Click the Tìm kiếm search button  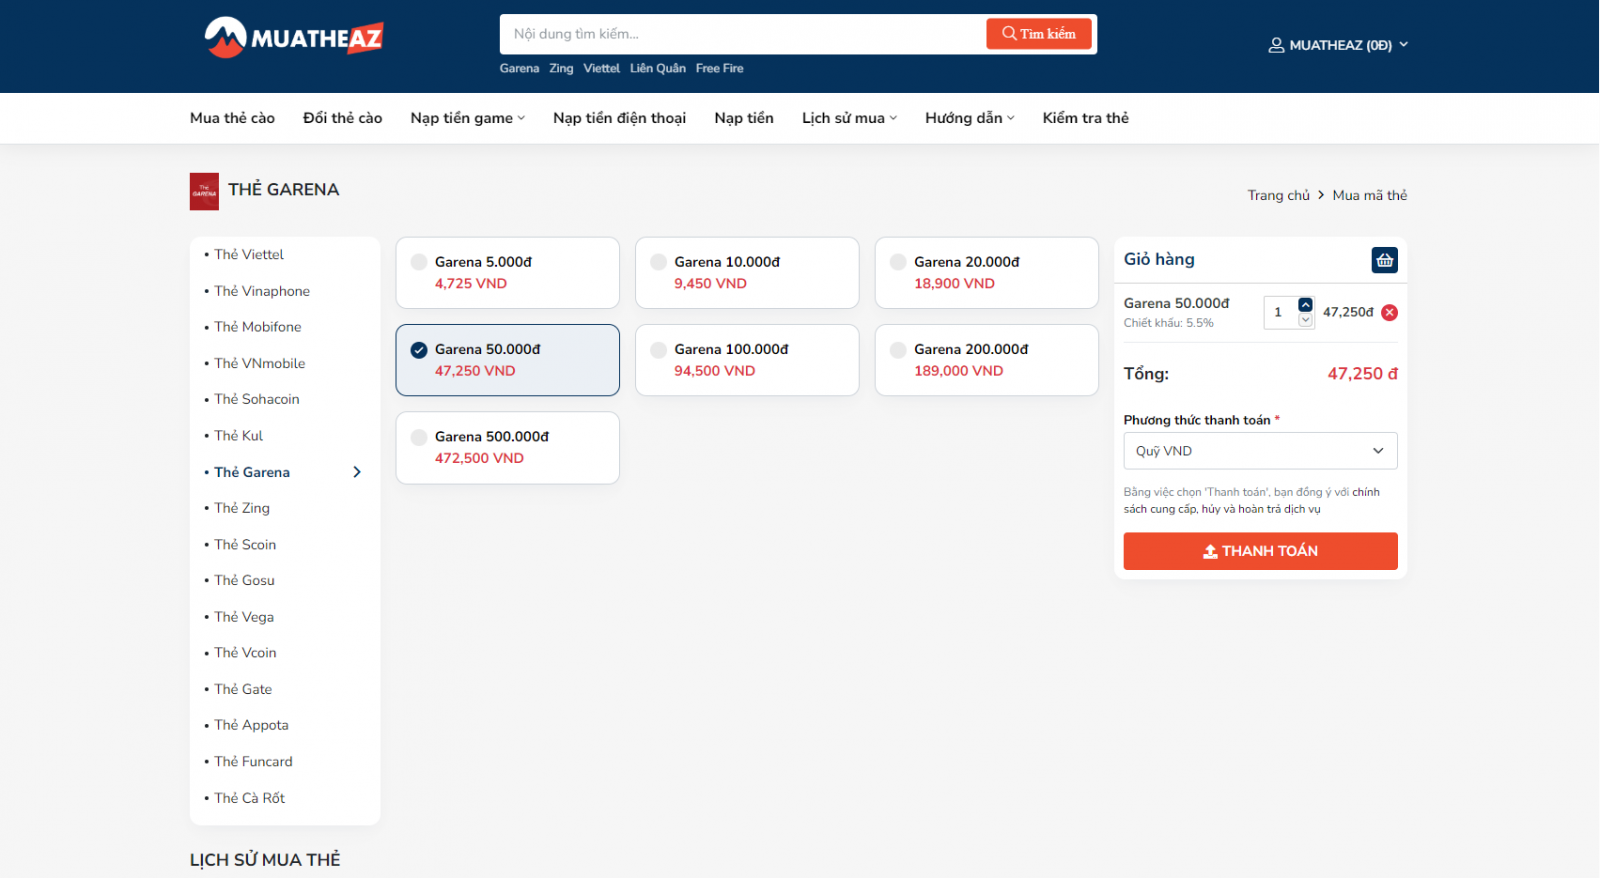click(1038, 34)
